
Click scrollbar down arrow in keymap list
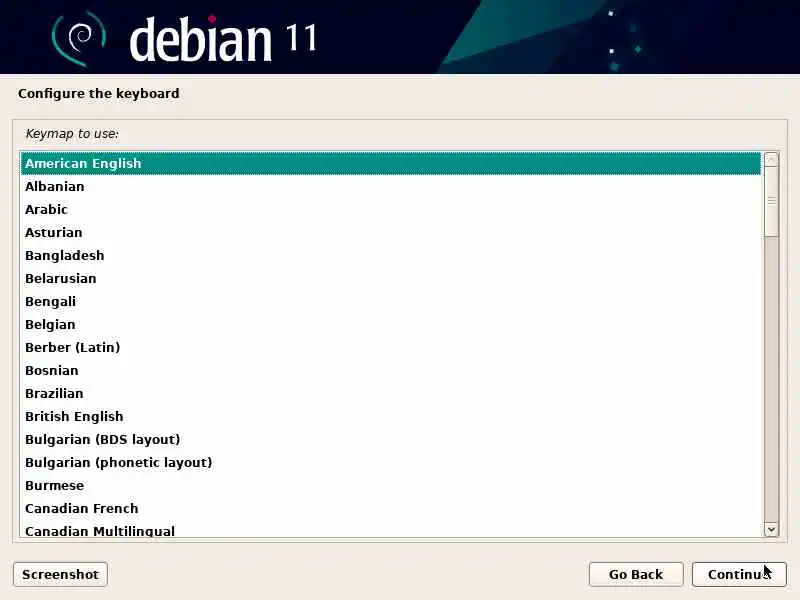point(771,530)
